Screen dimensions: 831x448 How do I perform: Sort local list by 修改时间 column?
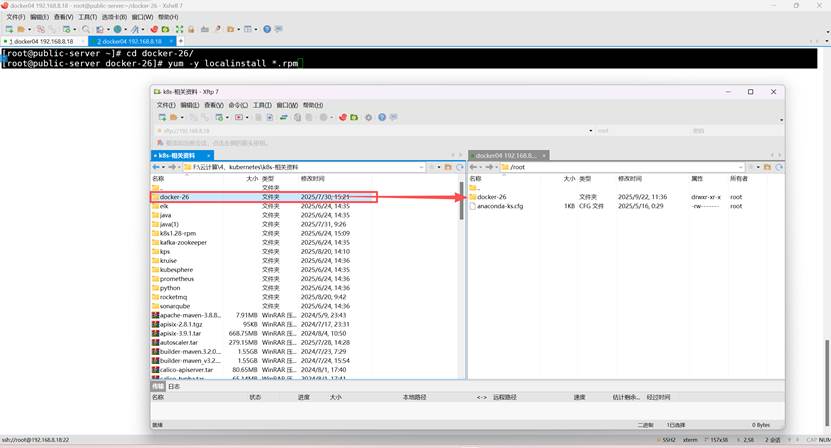point(313,179)
